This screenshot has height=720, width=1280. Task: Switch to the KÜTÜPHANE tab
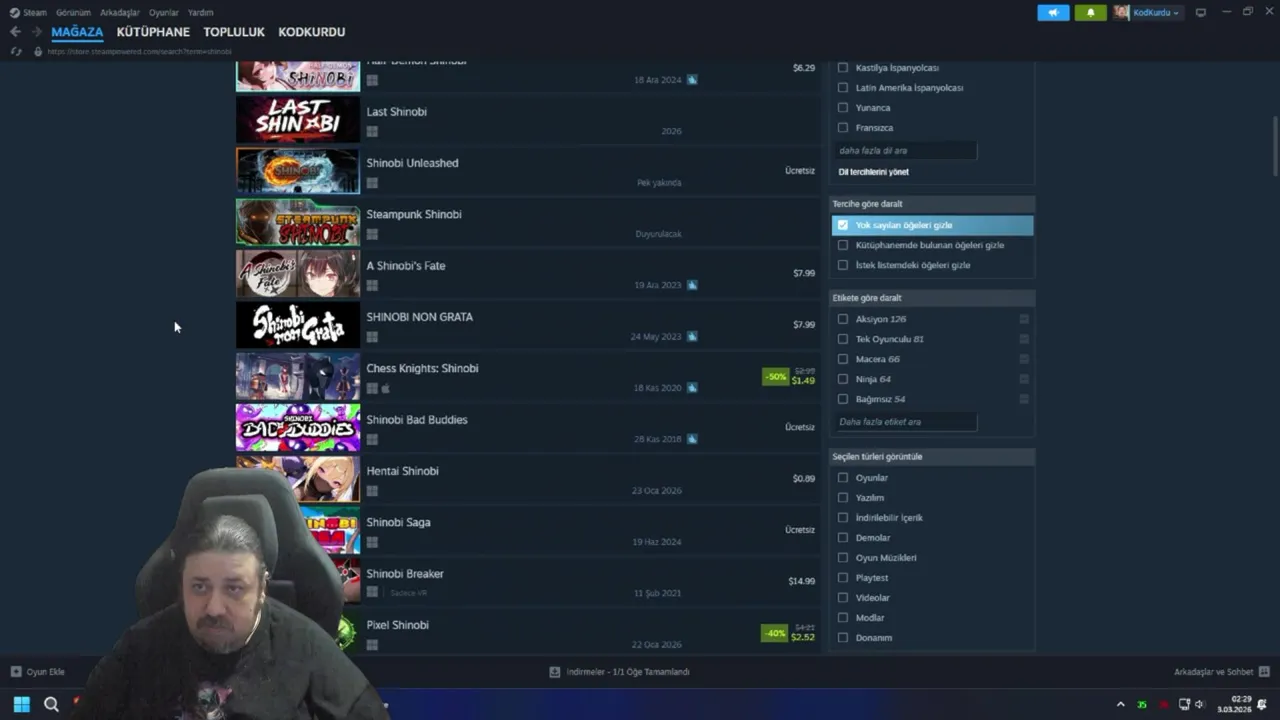click(153, 32)
